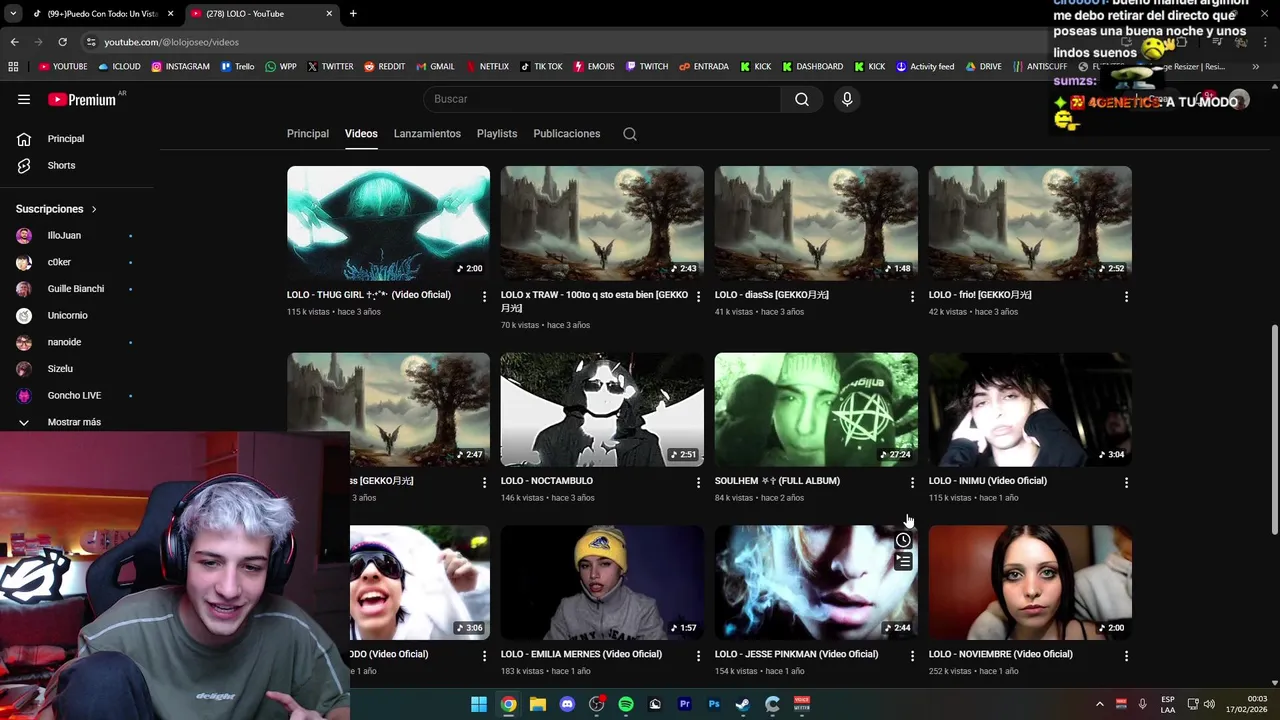Open options menu for LOLO - frio! video

[x=1126, y=297]
